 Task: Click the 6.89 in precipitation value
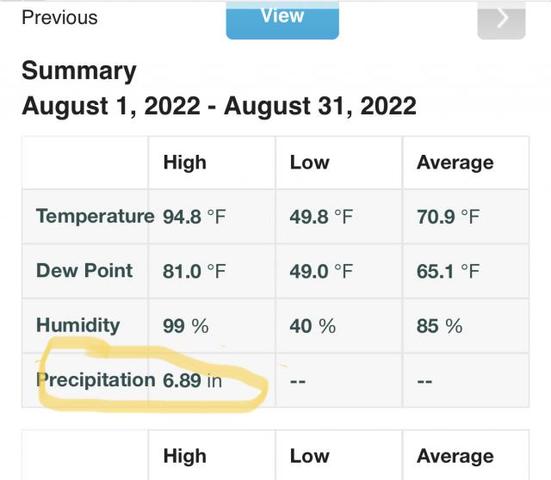pyautogui.click(x=192, y=381)
